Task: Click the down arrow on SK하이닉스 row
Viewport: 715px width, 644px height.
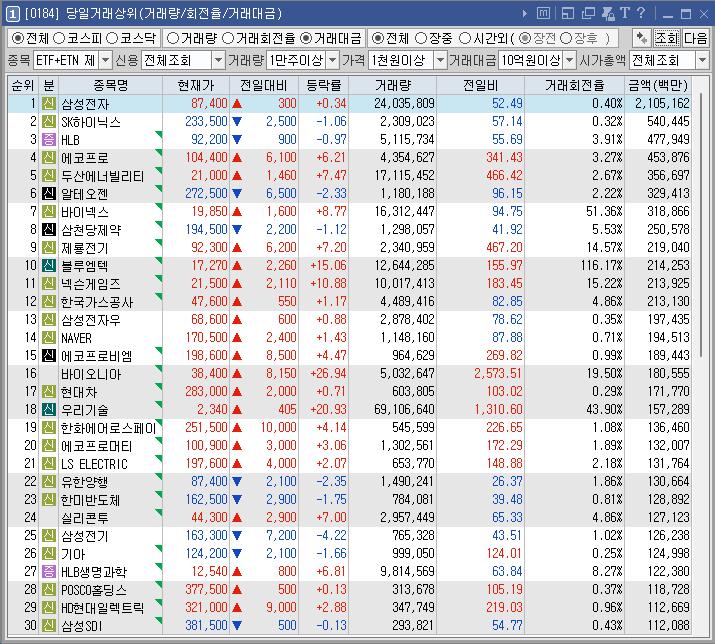Action: click(x=237, y=122)
